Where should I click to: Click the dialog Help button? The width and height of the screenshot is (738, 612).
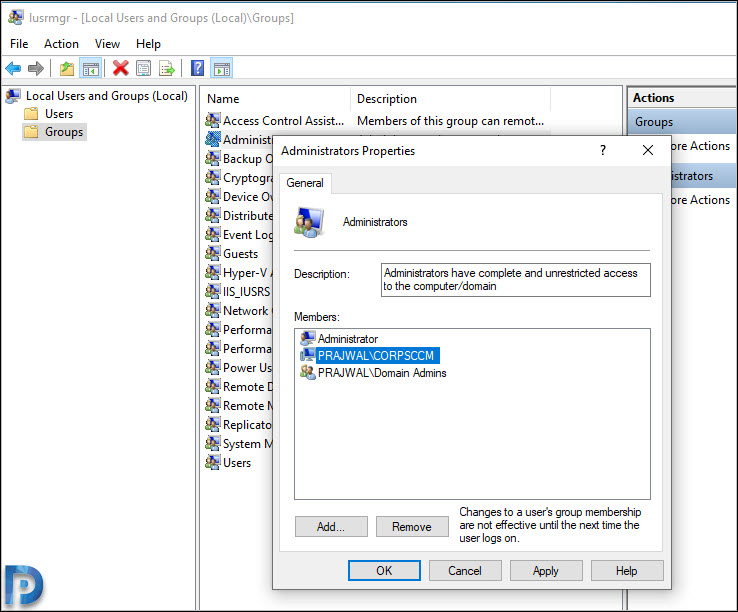tap(627, 571)
